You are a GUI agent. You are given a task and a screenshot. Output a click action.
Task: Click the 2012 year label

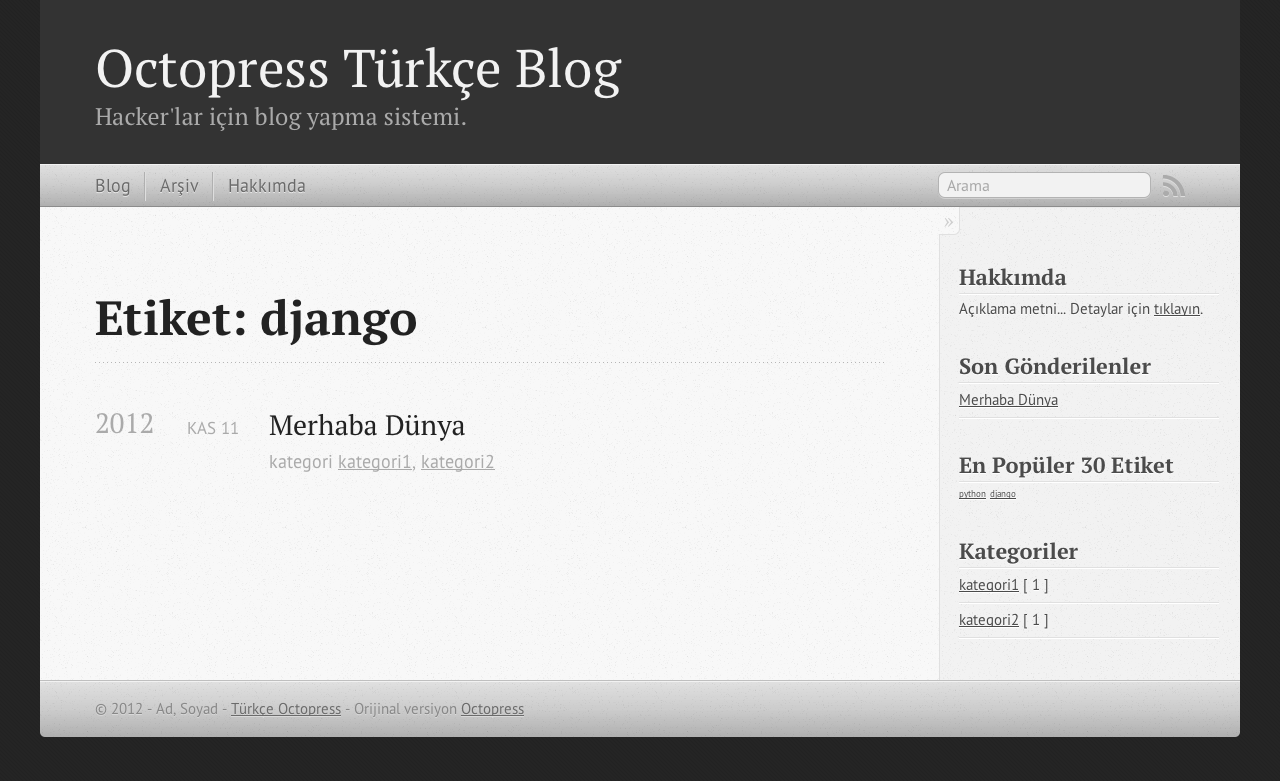point(124,424)
